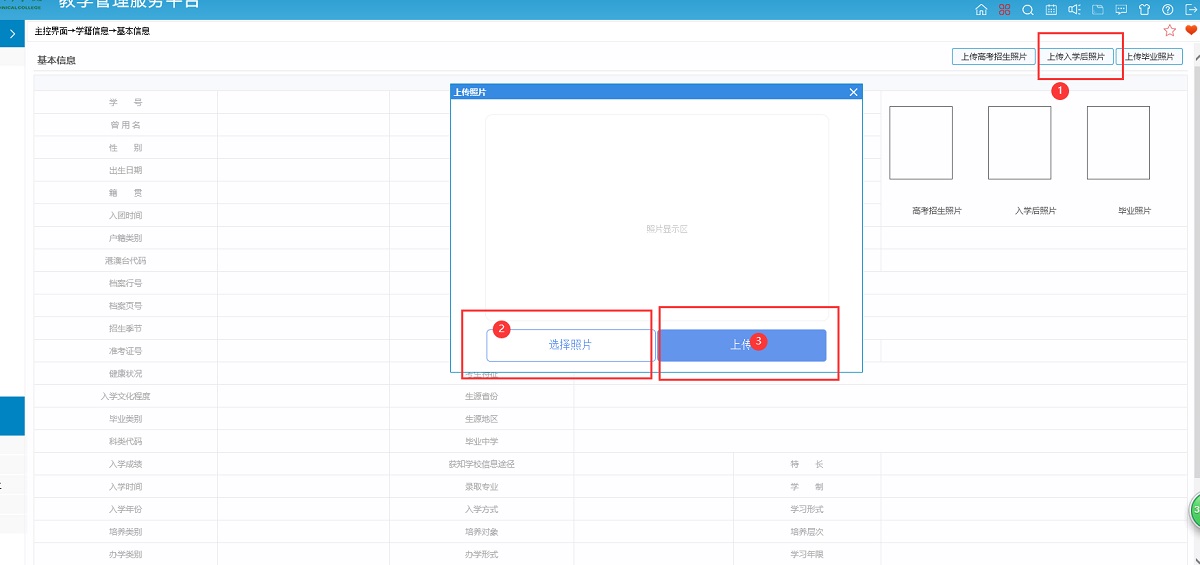
Task: Click the orange heart icon
Action: pyautogui.click(x=1191, y=31)
